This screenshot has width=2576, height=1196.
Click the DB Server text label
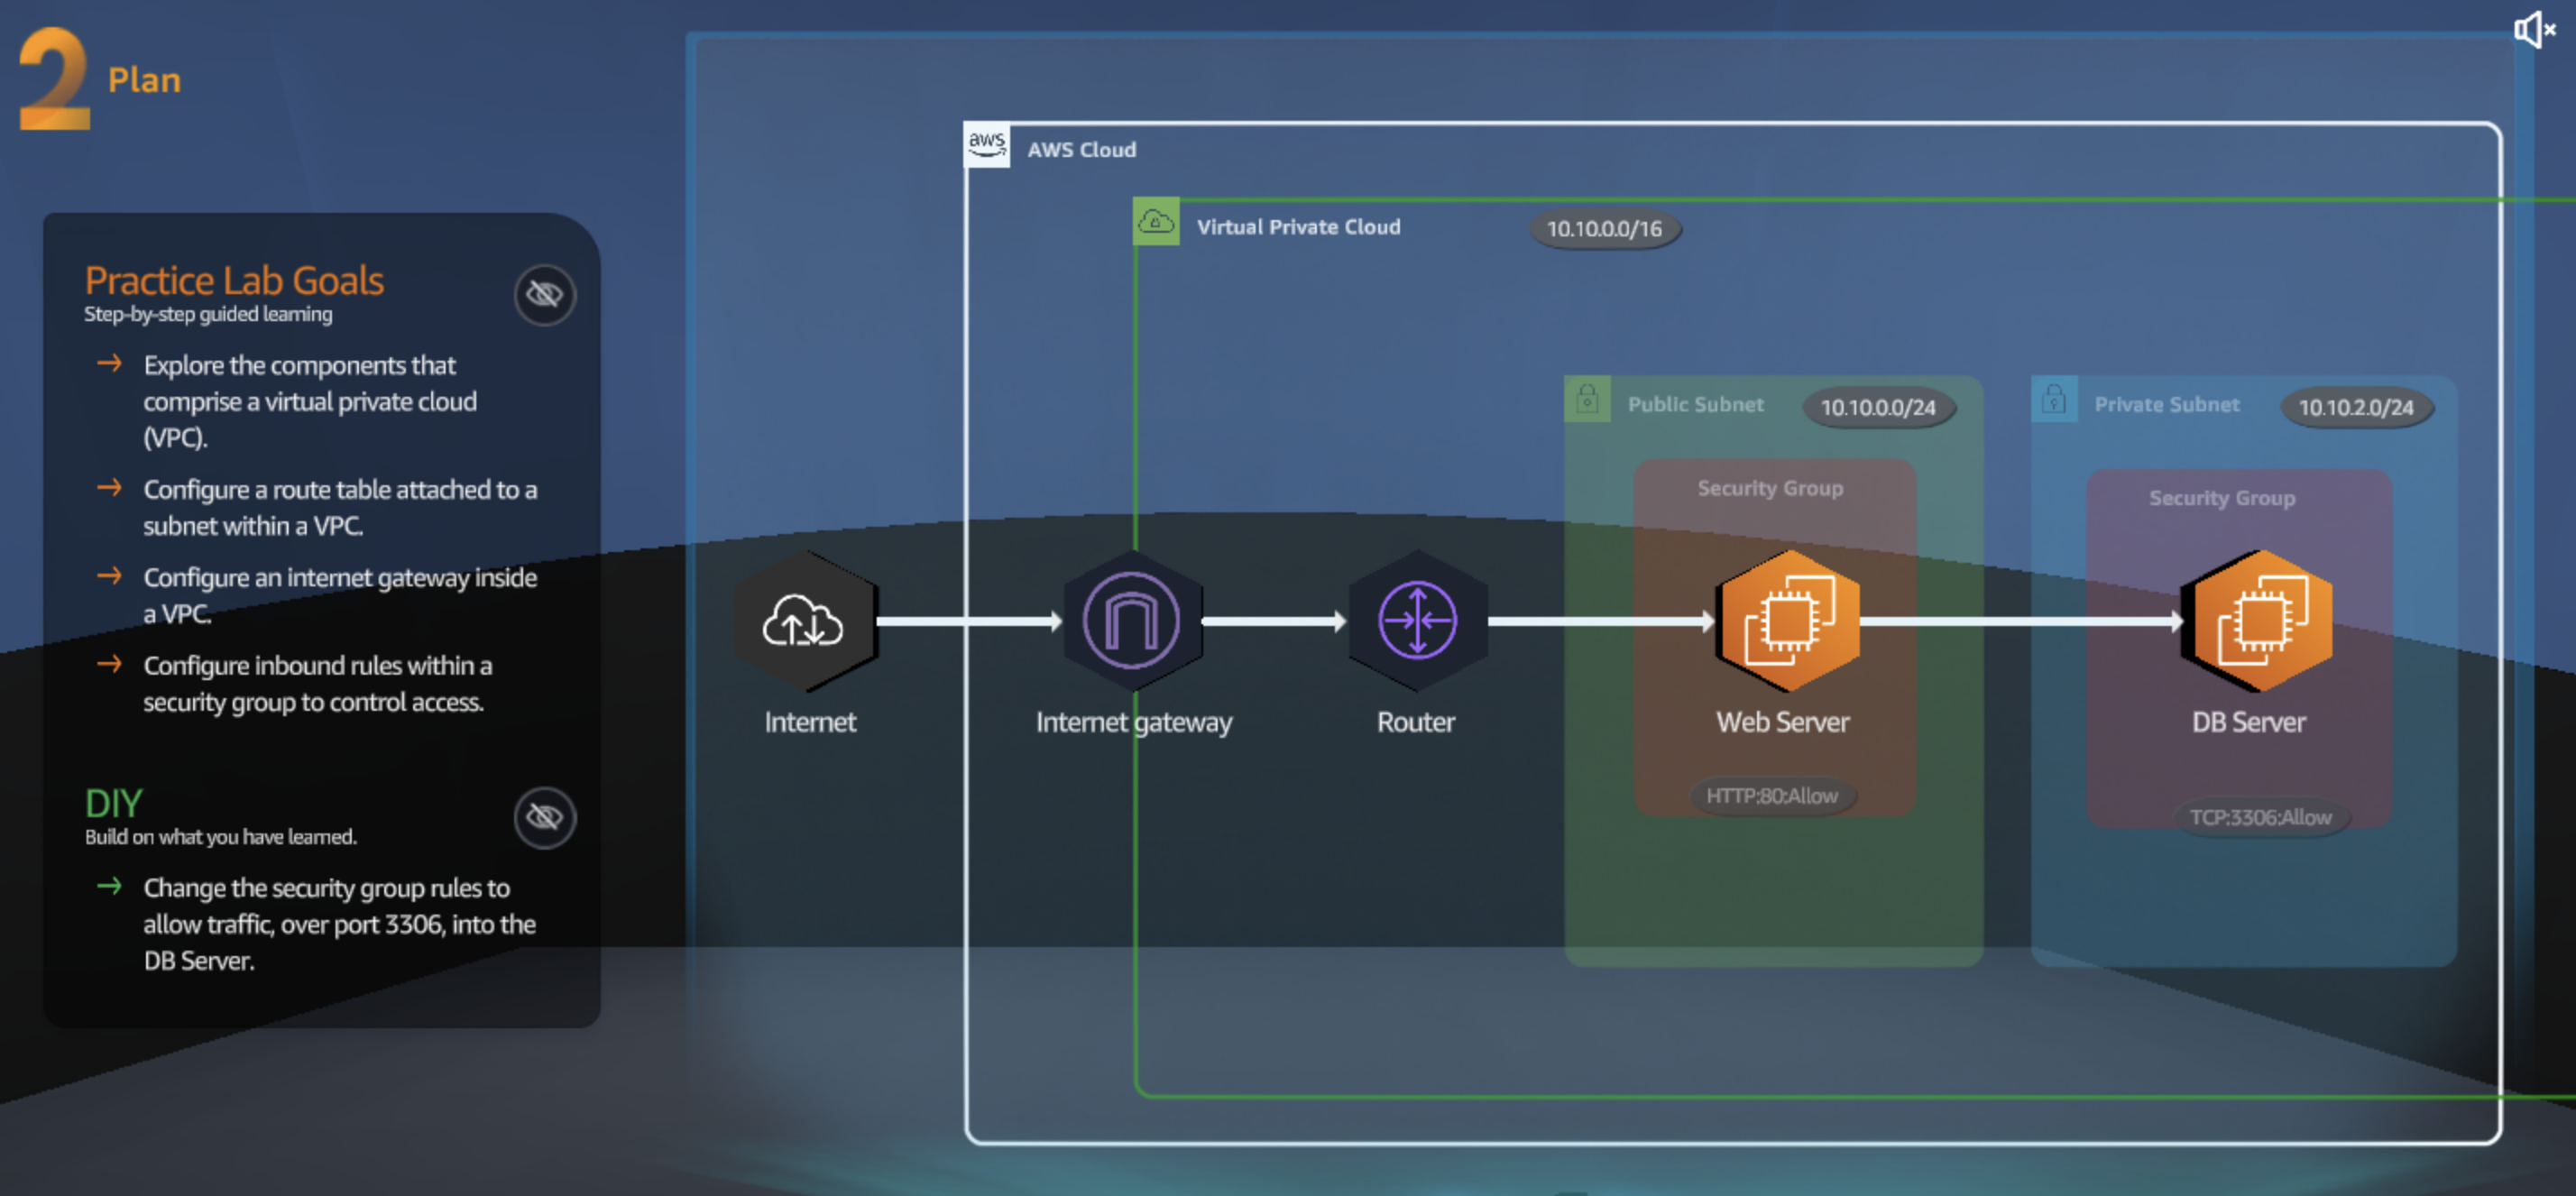2249,722
